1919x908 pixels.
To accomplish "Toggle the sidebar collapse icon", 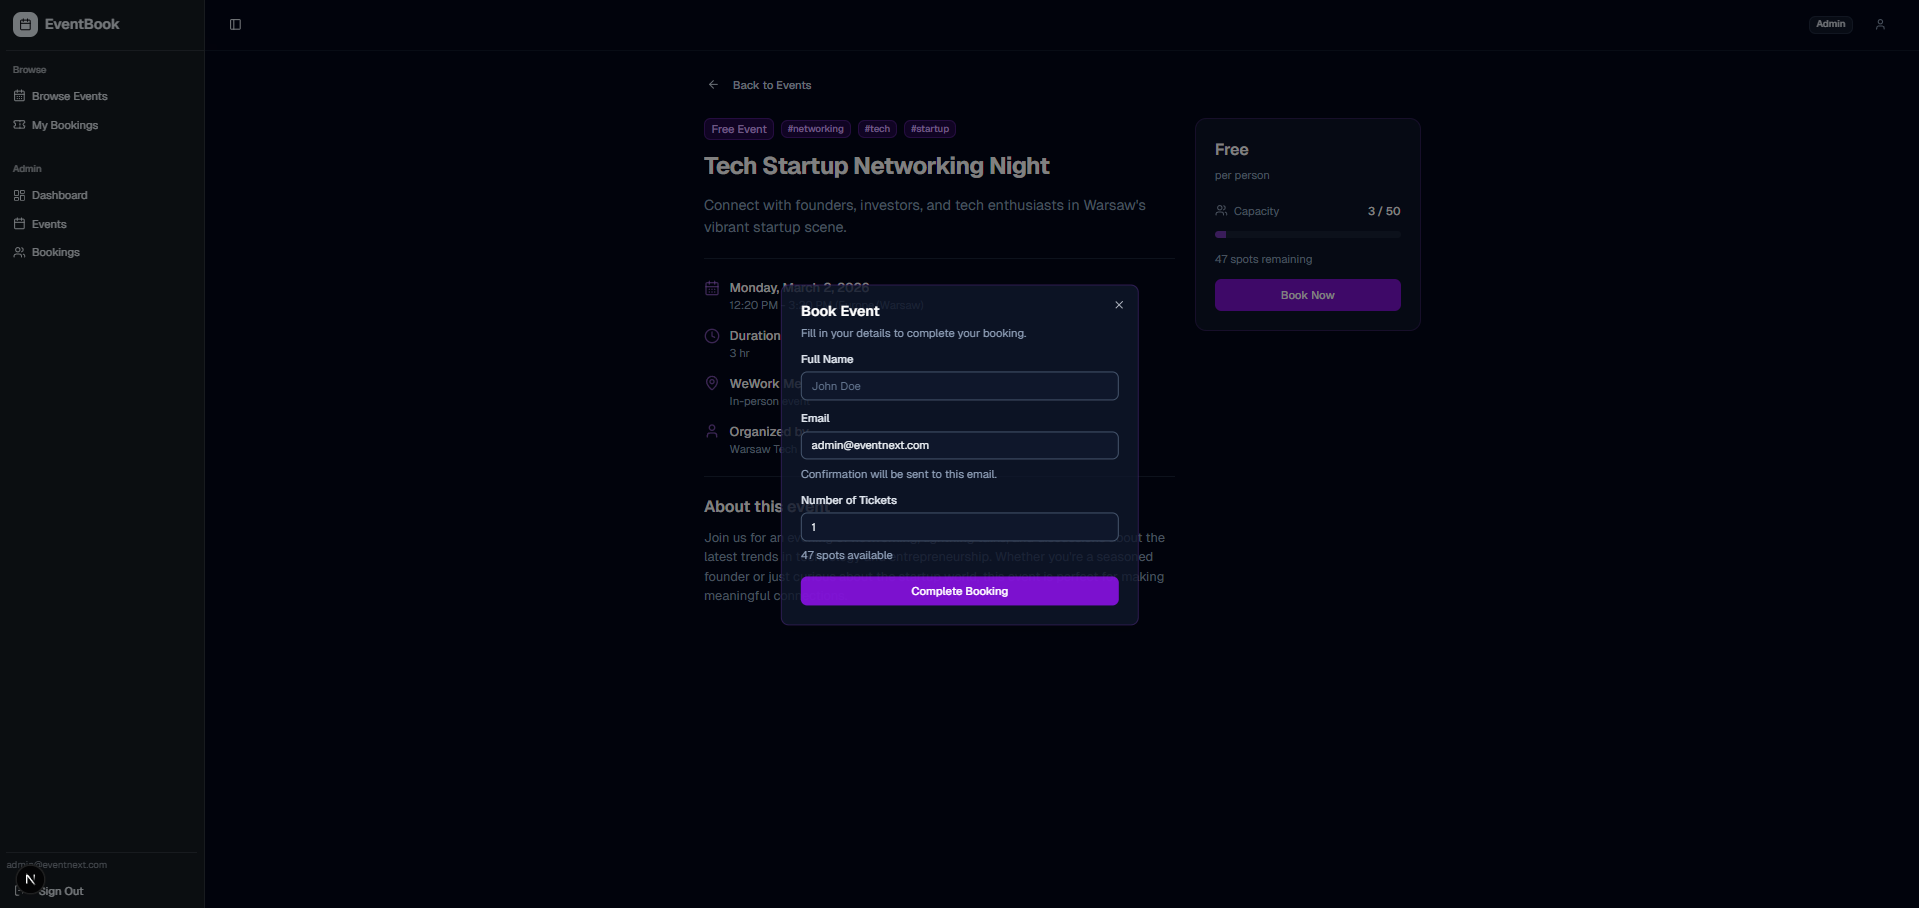I will pos(235,24).
